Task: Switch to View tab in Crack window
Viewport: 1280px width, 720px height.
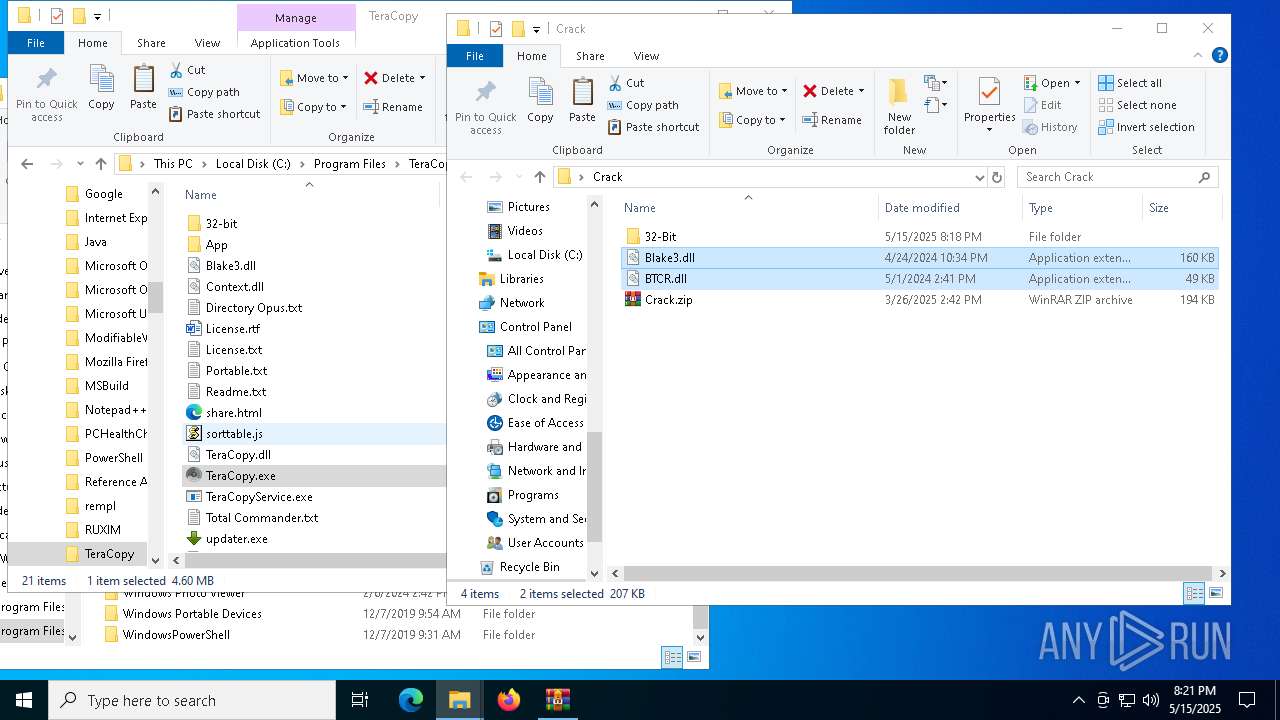Action: tap(646, 56)
